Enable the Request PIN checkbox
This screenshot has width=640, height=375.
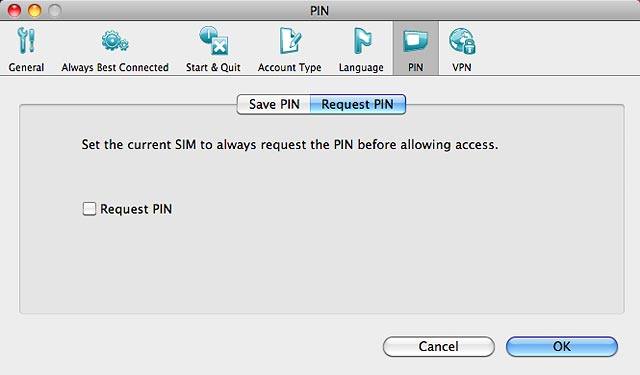(x=89, y=209)
